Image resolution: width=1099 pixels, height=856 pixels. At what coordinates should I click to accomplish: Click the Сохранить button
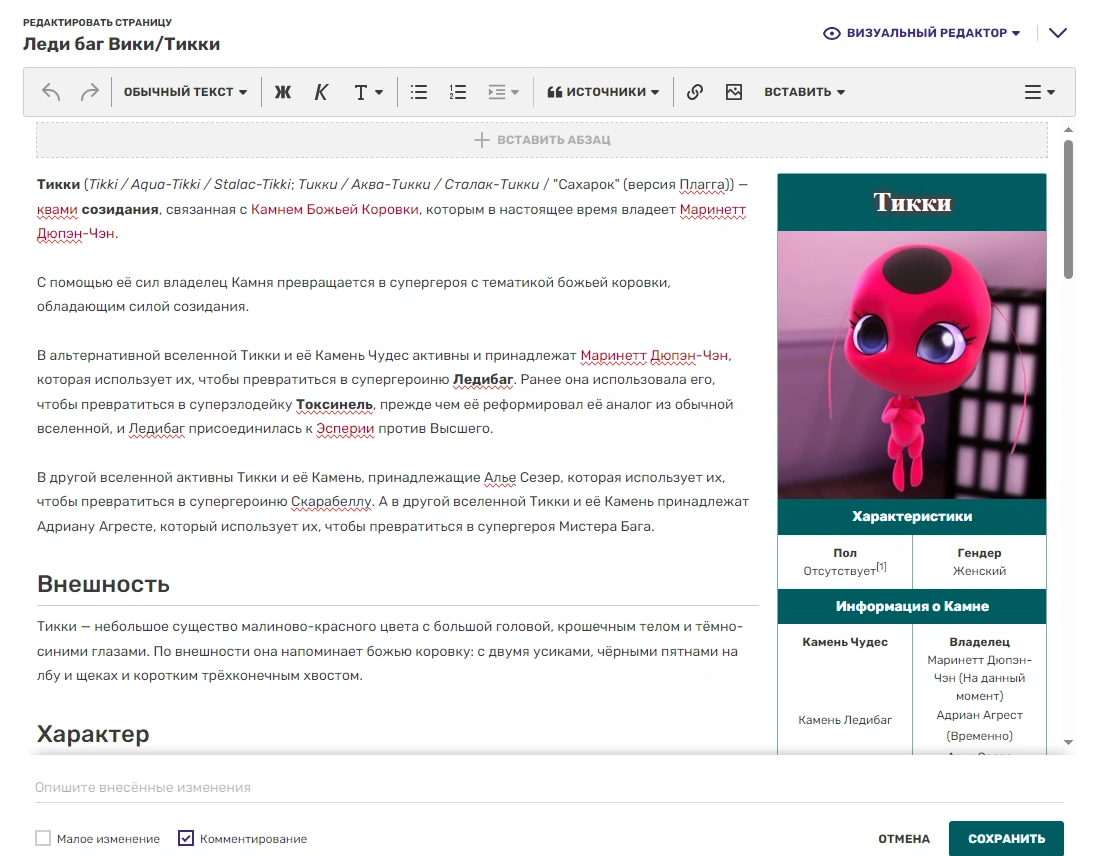[1006, 838]
